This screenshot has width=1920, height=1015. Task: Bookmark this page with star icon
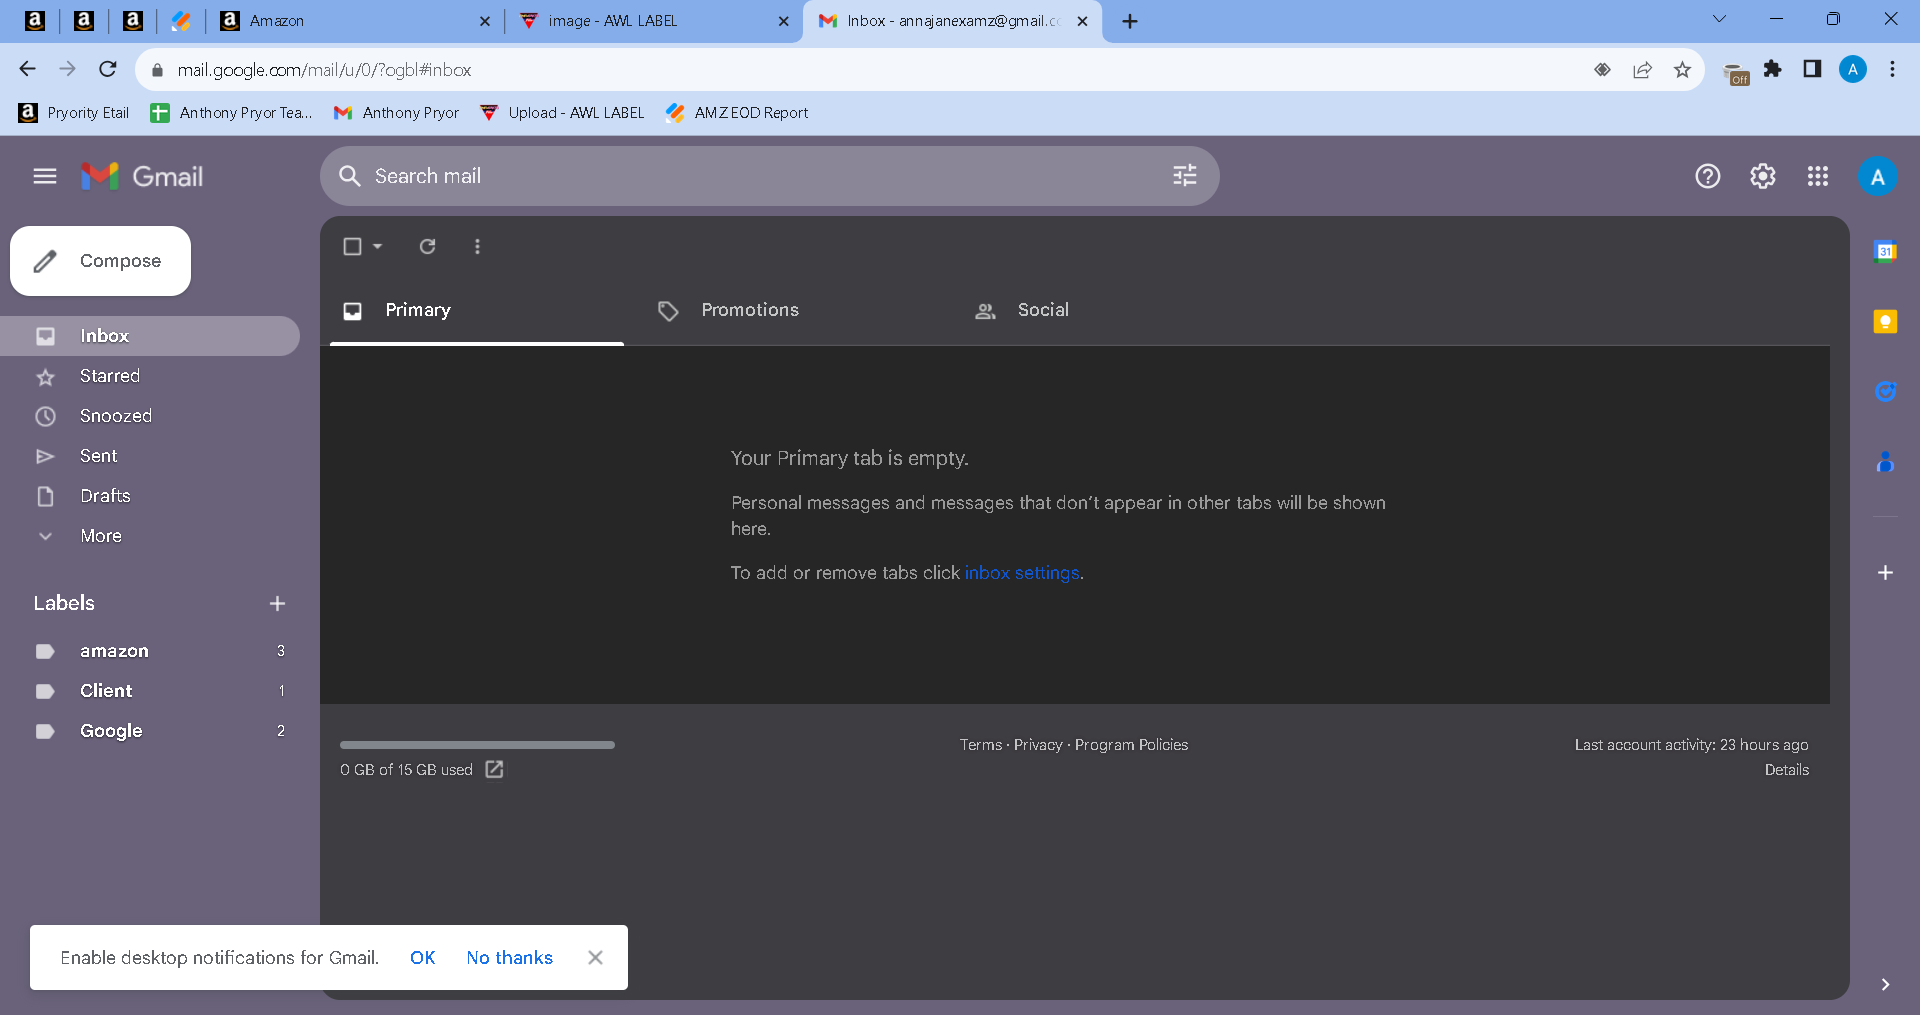click(1682, 69)
